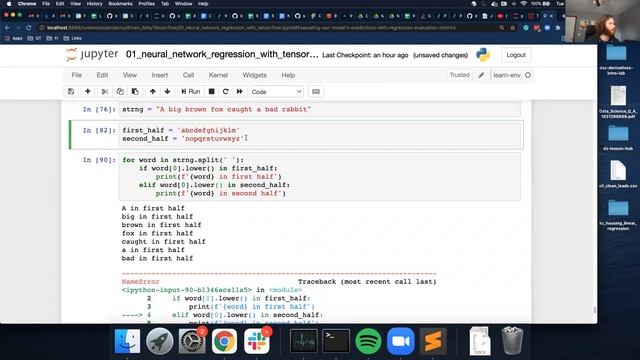
Task: Open Chrome from the Dock
Action: [x=224, y=341]
